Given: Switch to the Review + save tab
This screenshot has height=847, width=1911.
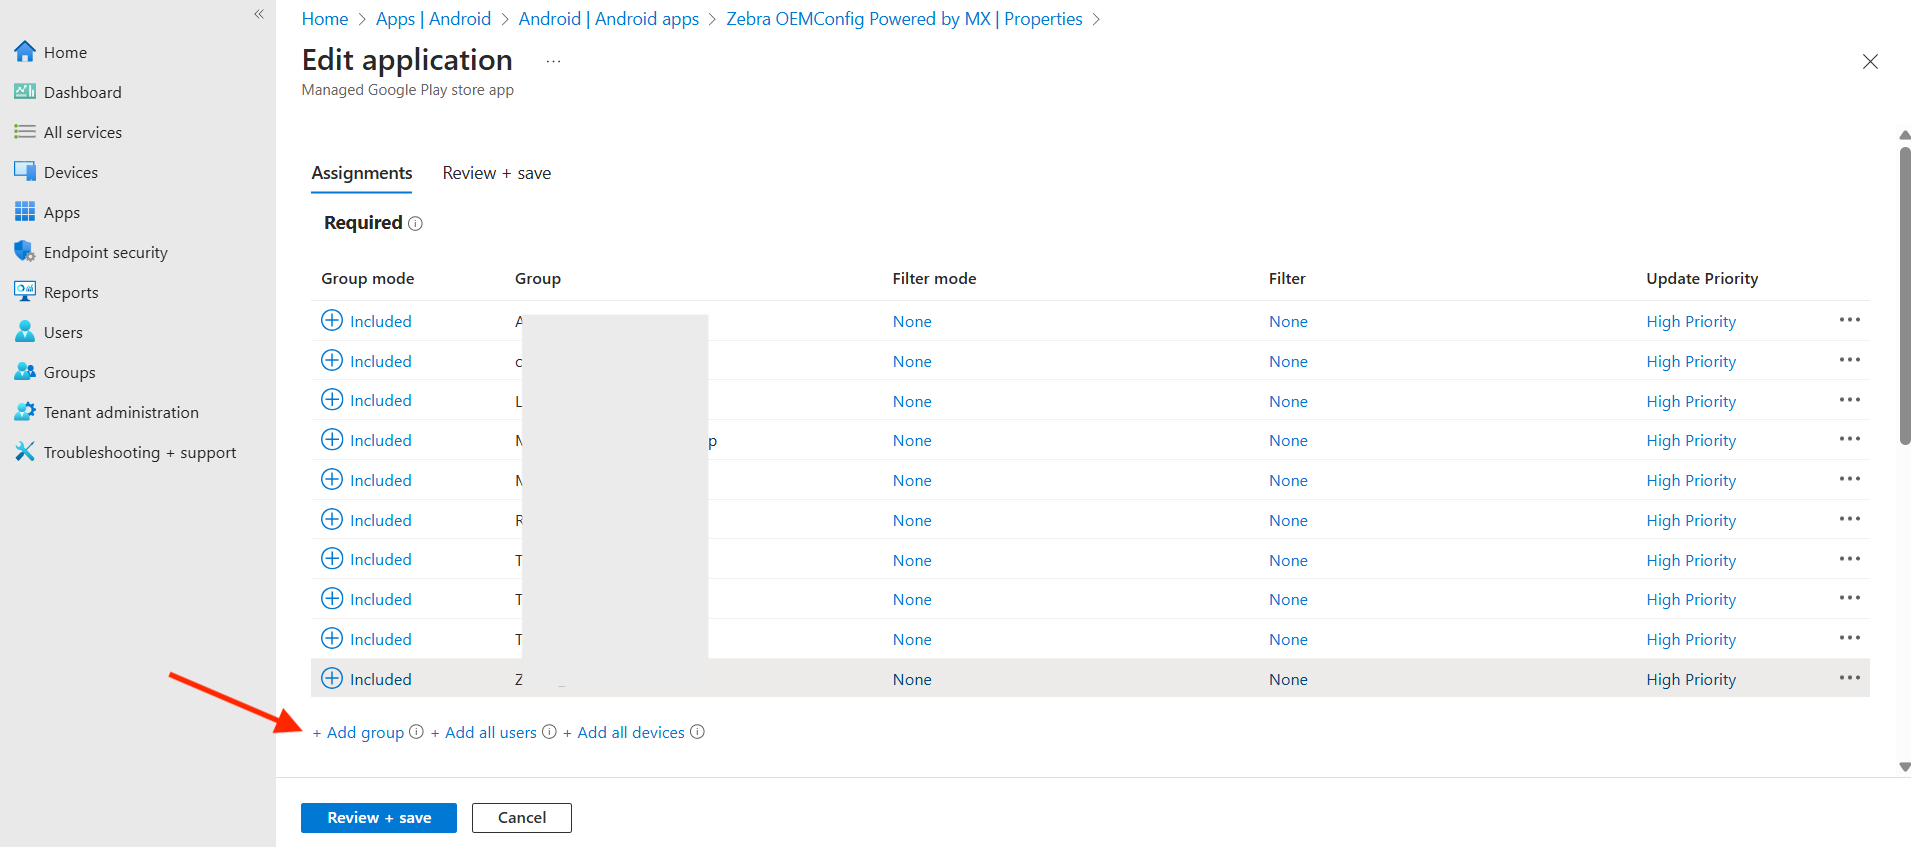Looking at the screenshot, I should 496,173.
